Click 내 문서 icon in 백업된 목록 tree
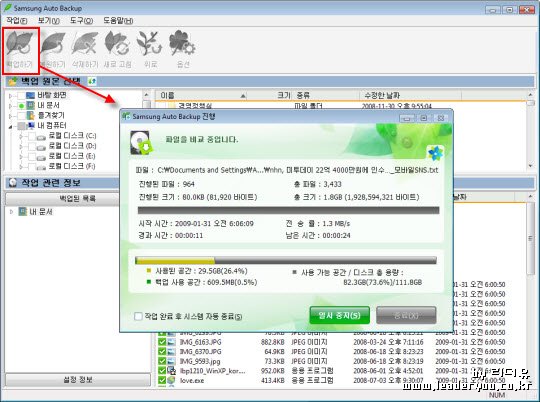The height and width of the screenshot is (402, 540). (22, 212)
